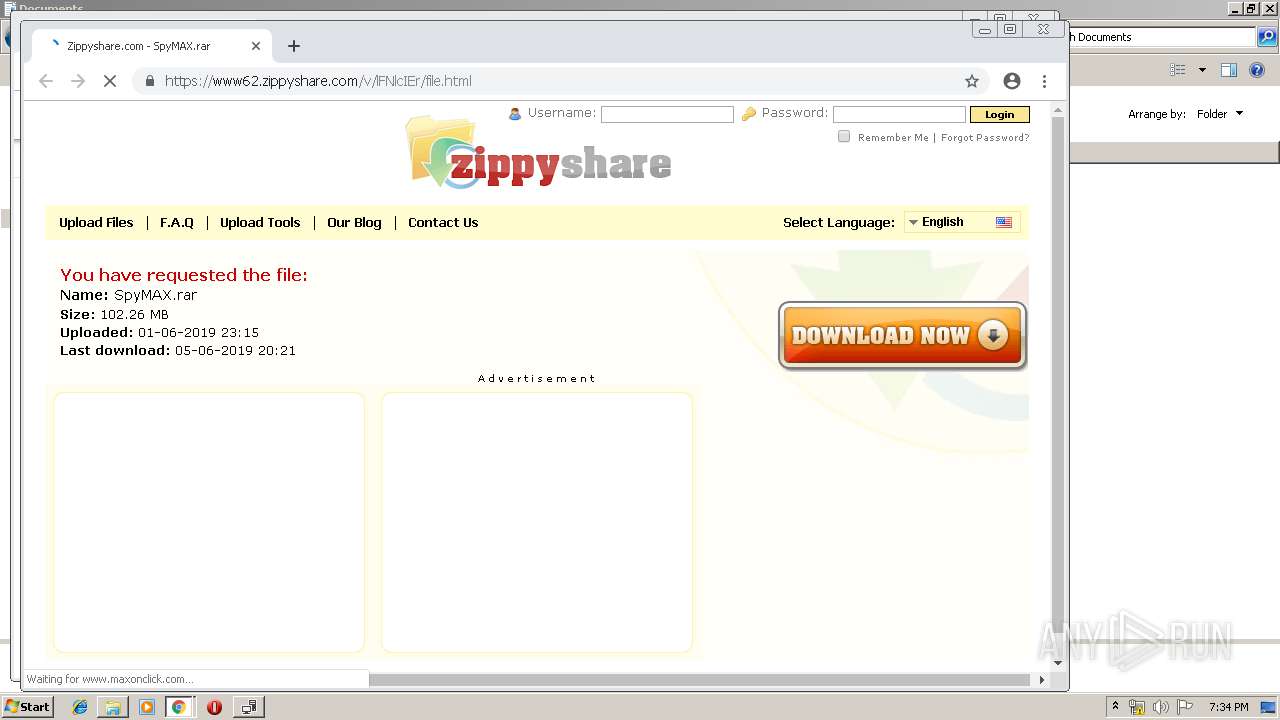Click the horizontal scrollbar right arrow
This screenshot has width=1280, height=720.
pos(1042,679)
